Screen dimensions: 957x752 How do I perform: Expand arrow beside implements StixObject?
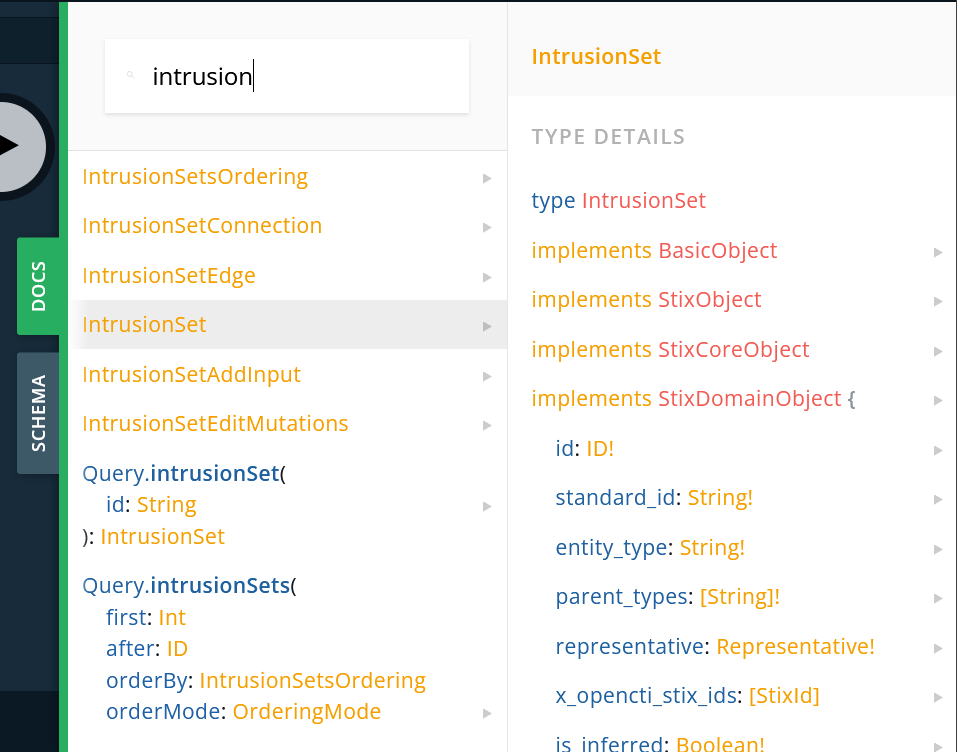938,302
